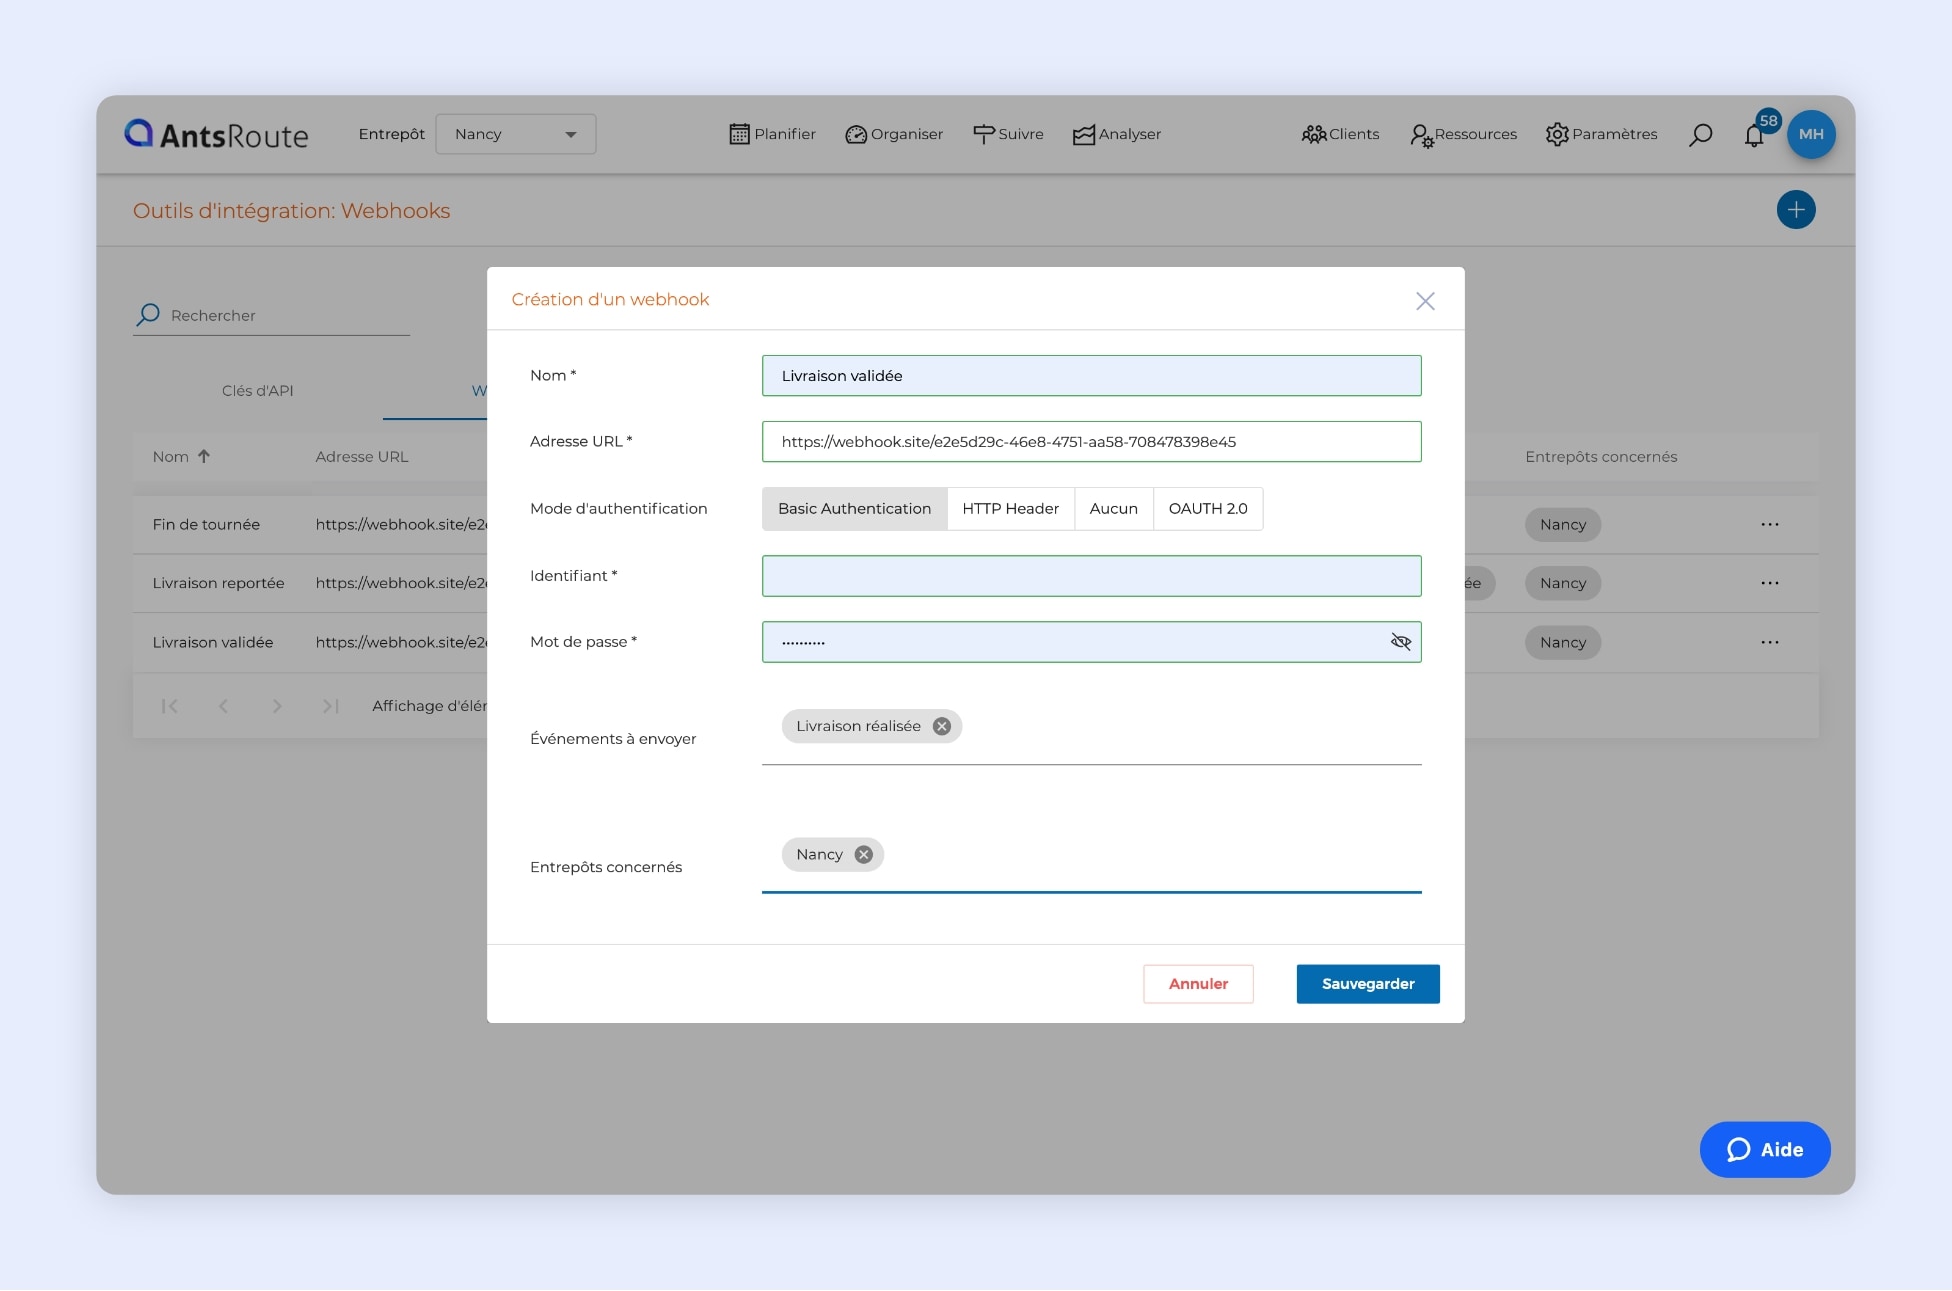Open the Entrepôt Nancy dropdown
1952x1291 pixels.
pos(515,134)
